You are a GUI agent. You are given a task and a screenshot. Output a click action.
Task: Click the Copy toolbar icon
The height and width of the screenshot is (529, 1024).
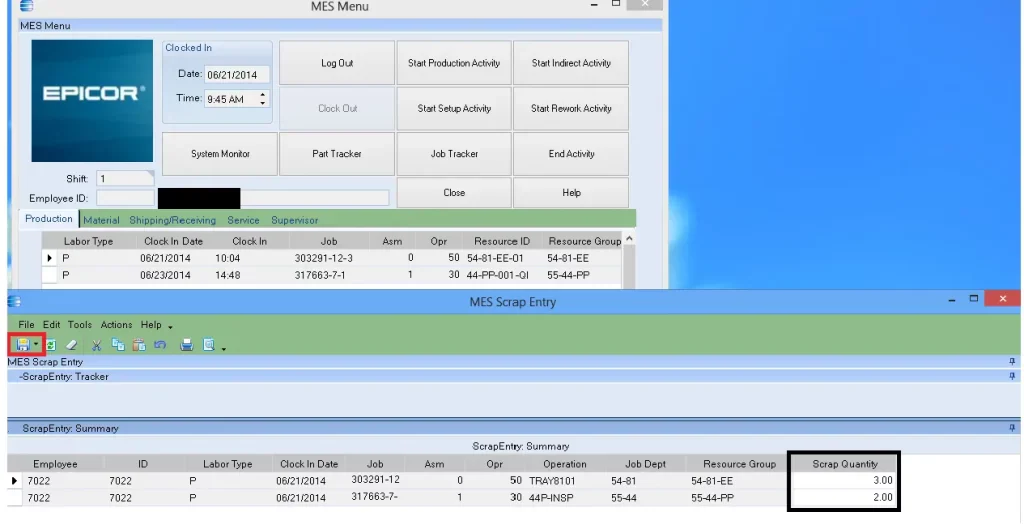pyautogui.click(x=118, y=345)
